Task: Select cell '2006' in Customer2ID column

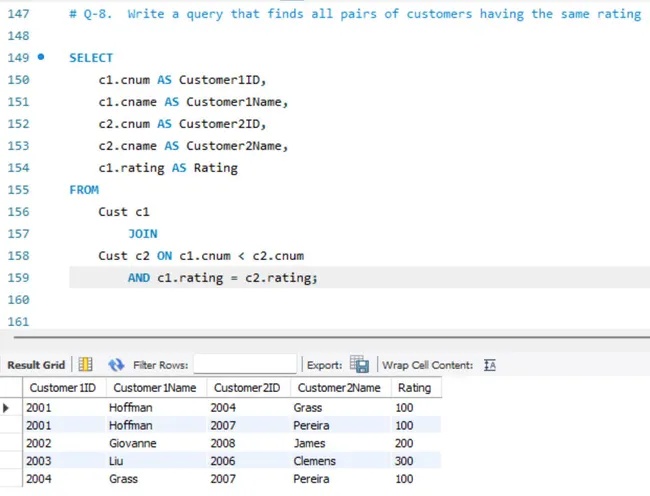Action: [x=223, y=461]
